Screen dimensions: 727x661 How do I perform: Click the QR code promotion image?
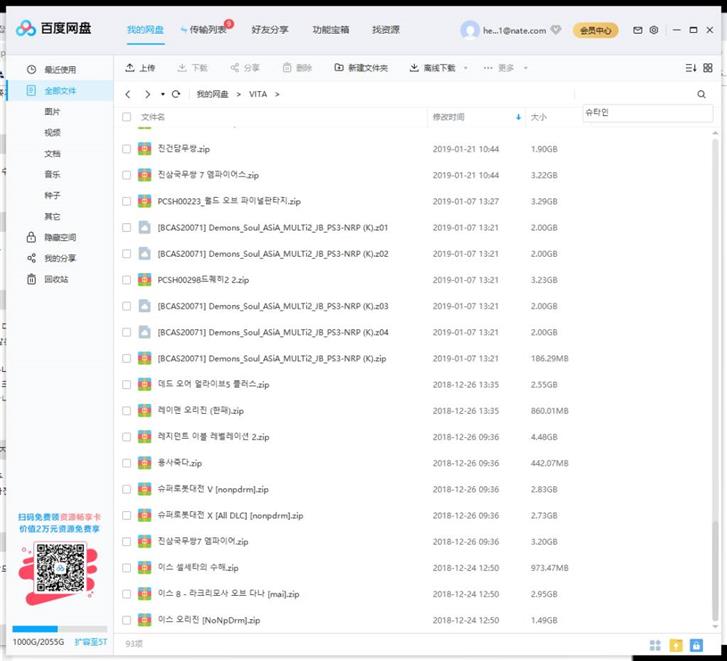click(x=60, y=568)
